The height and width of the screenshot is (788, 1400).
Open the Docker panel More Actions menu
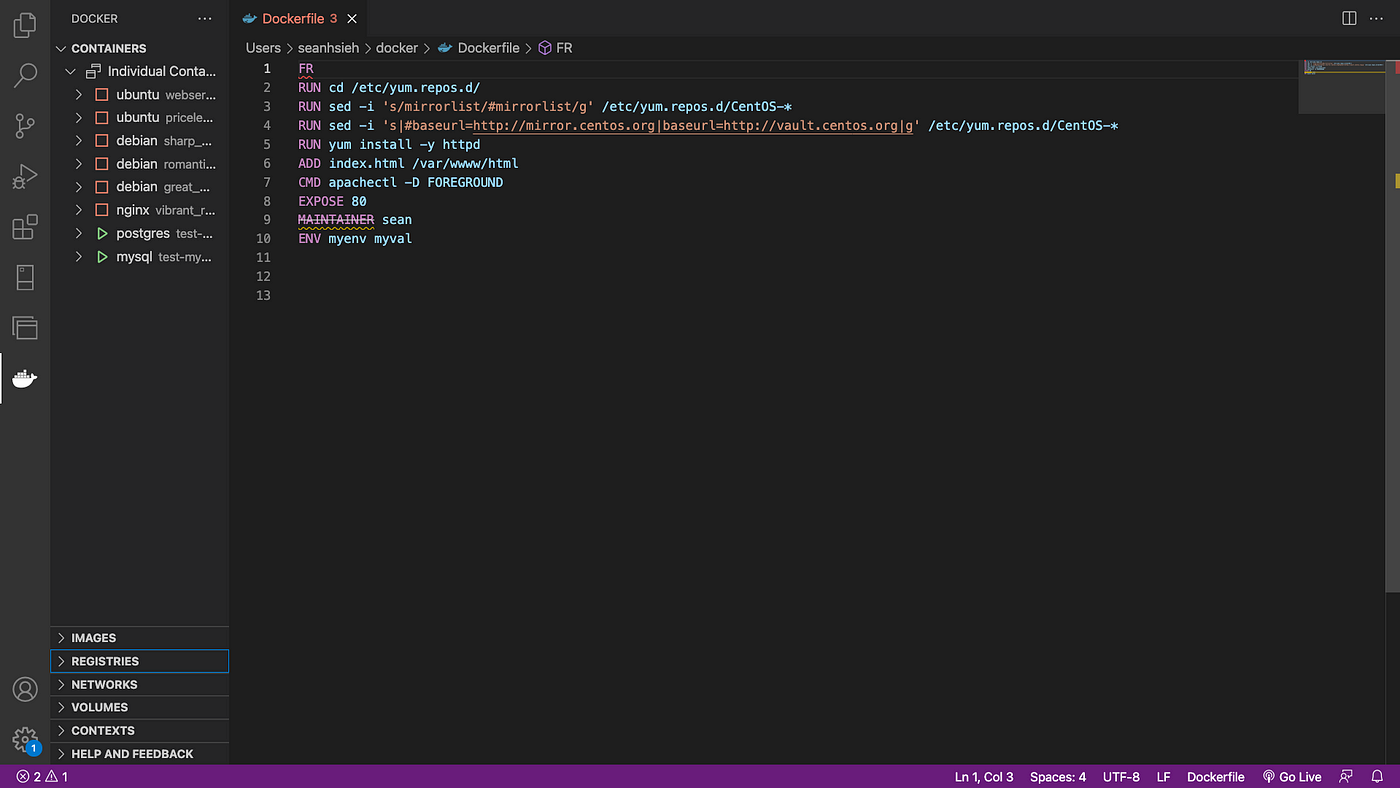205,18
